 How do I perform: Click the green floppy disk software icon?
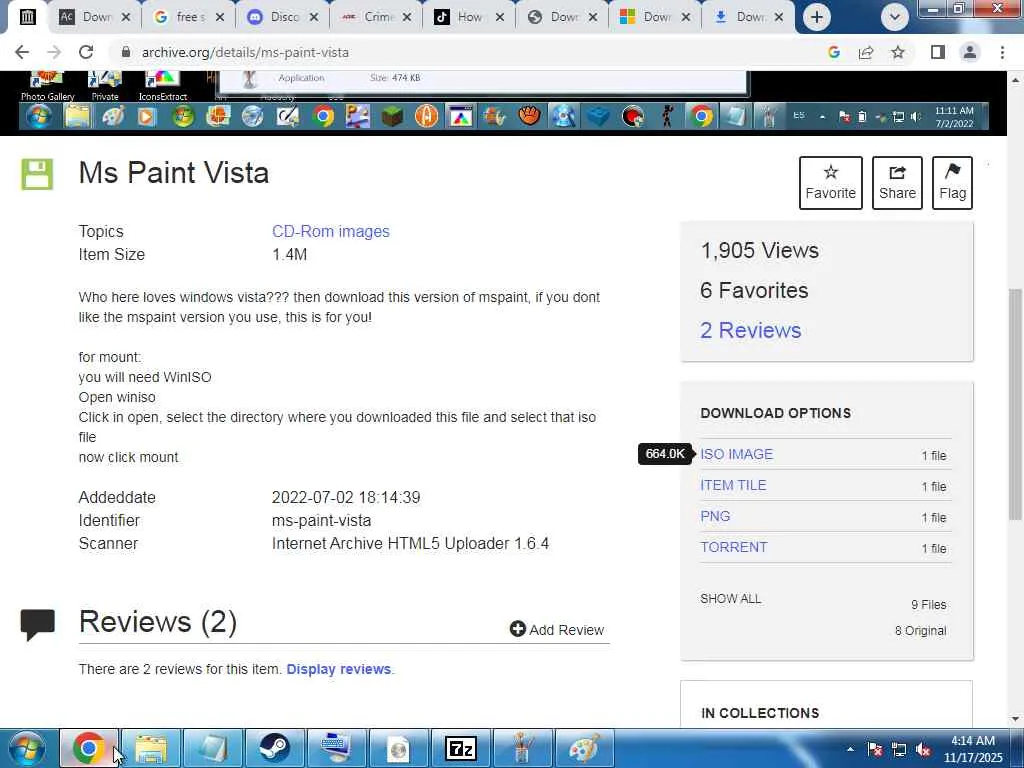[x=37, y=174]
